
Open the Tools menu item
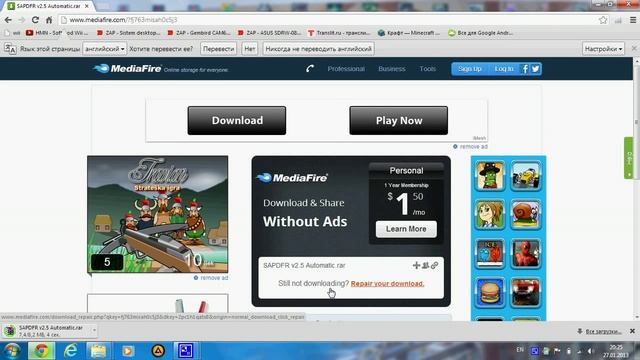click(x=427, y=69)
